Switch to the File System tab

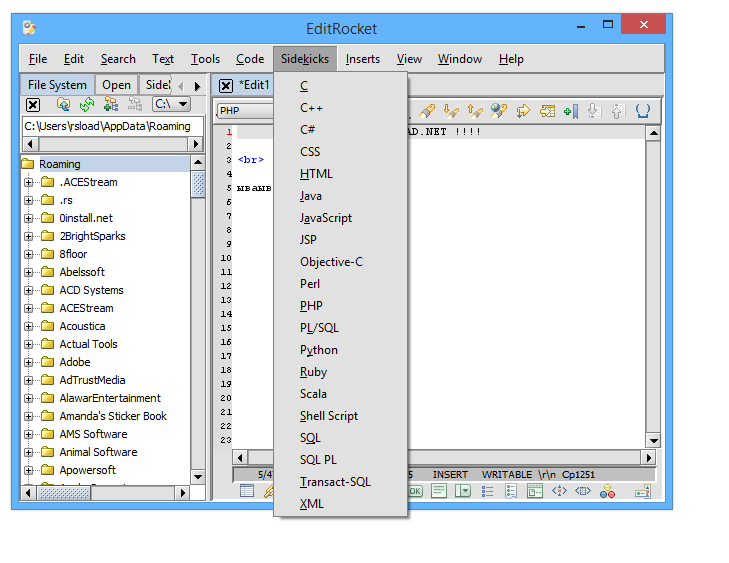point(57,85)
